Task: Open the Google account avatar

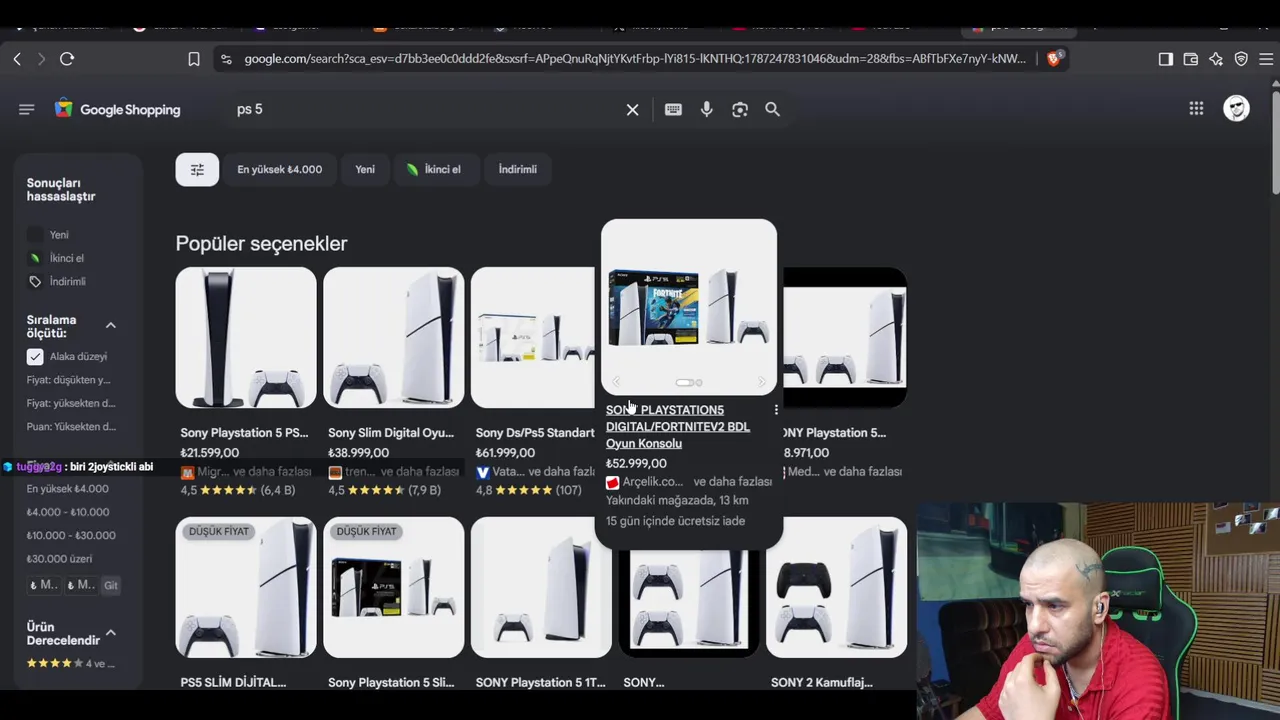Action: [1237, 109]
